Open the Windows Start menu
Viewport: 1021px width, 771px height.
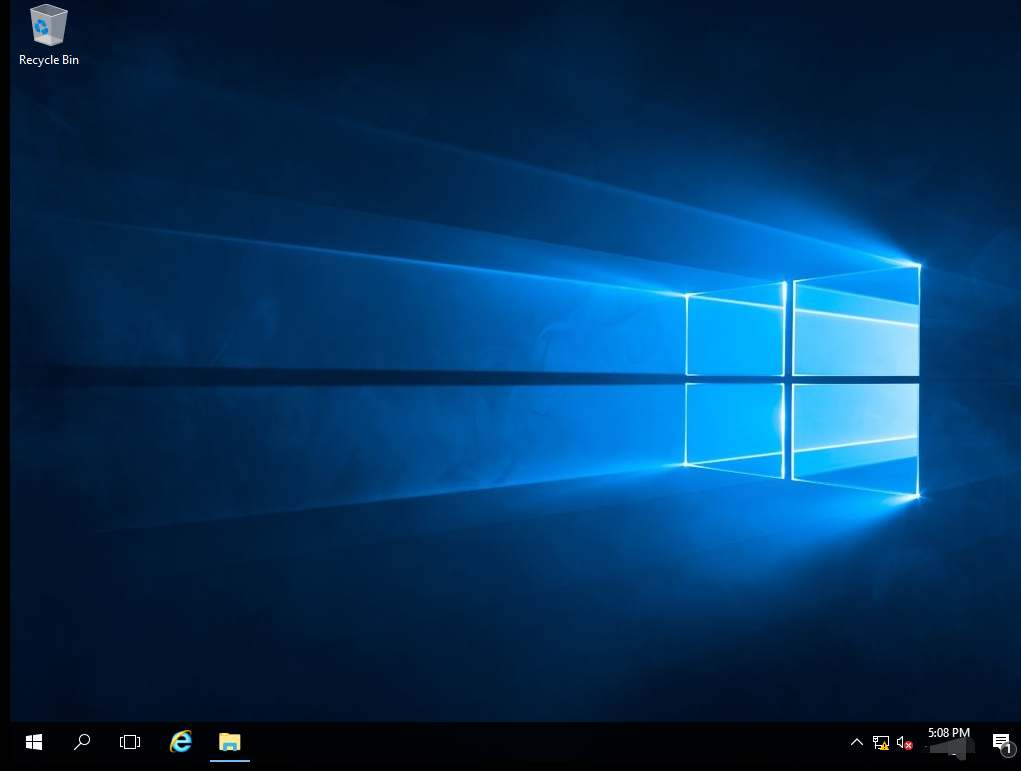[x=34, y=742]
